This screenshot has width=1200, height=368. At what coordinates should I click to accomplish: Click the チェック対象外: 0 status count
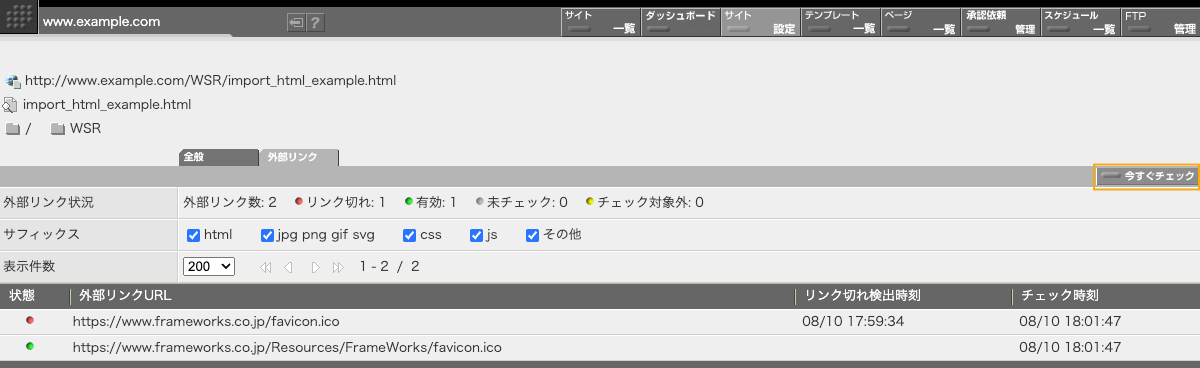[x=645, y=202]
